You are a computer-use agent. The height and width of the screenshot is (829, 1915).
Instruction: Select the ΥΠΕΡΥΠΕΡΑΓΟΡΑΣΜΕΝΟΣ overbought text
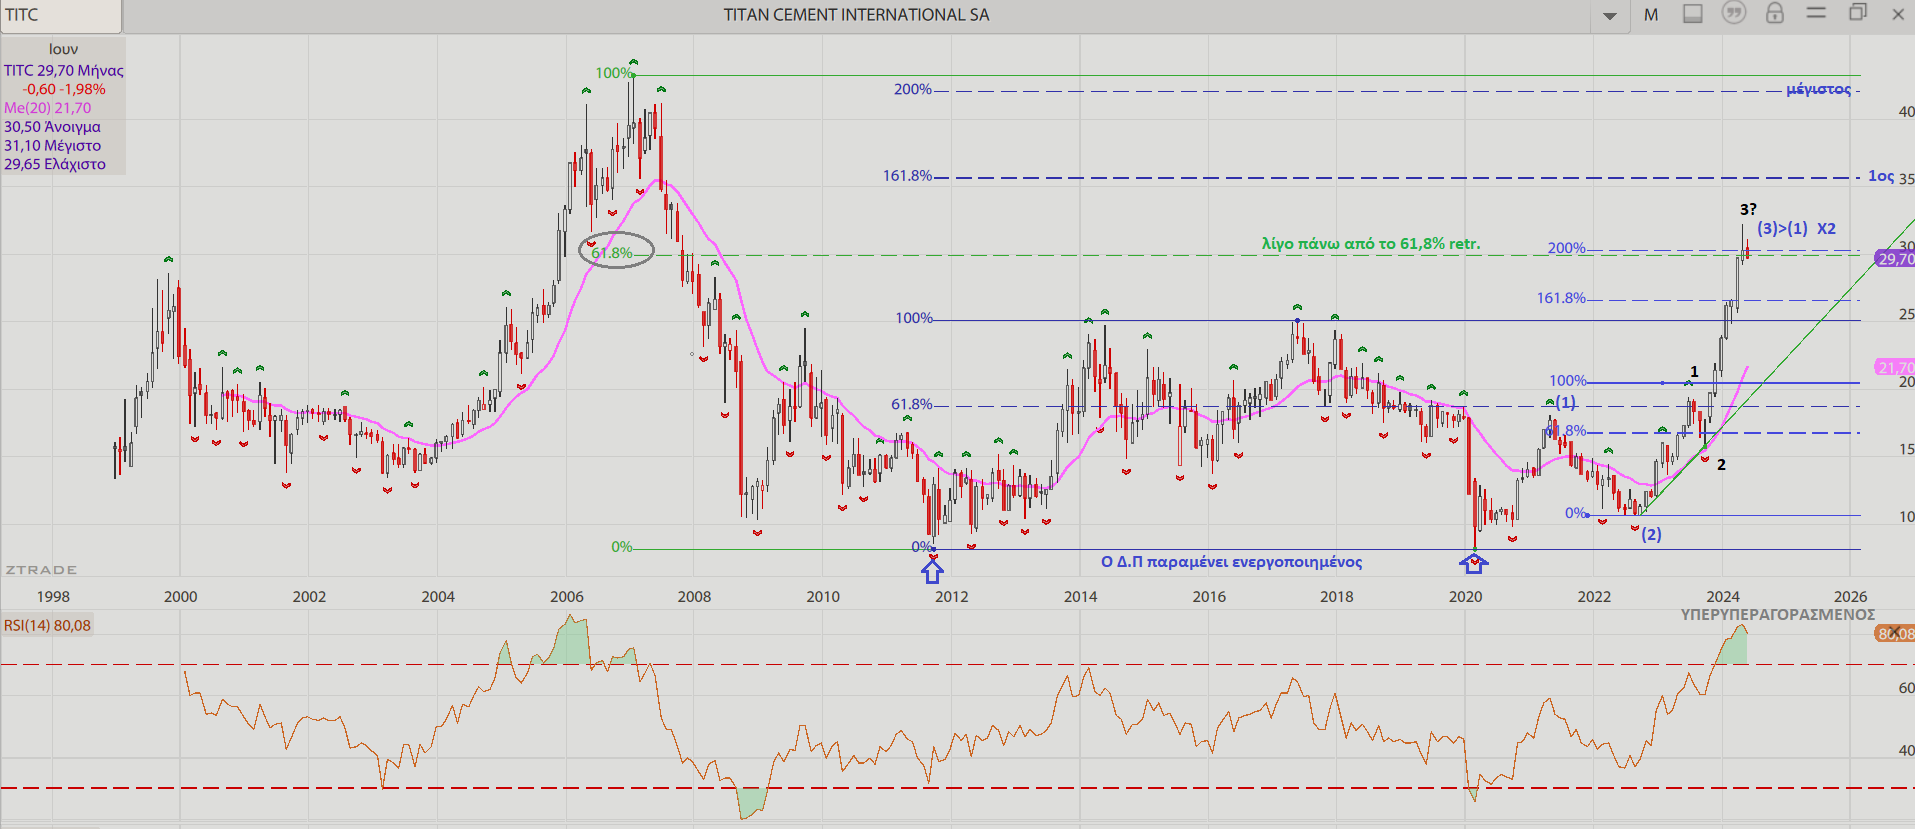[x=1777, y=614]
